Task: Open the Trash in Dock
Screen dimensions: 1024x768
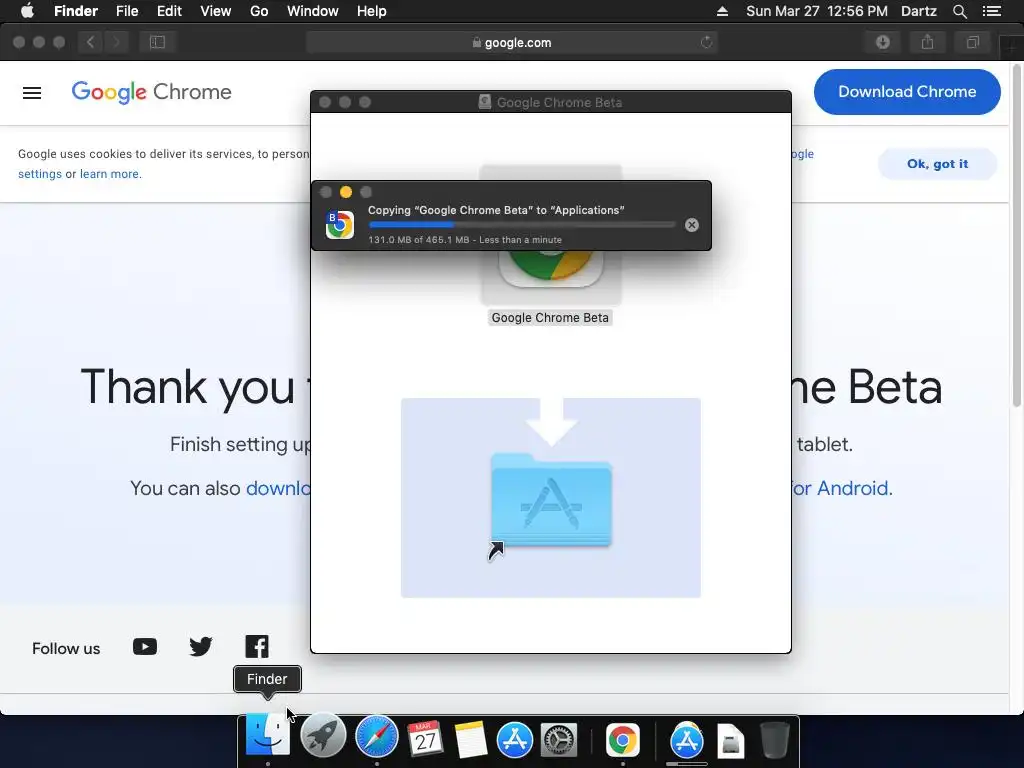Action: click(x=775, y=740)
